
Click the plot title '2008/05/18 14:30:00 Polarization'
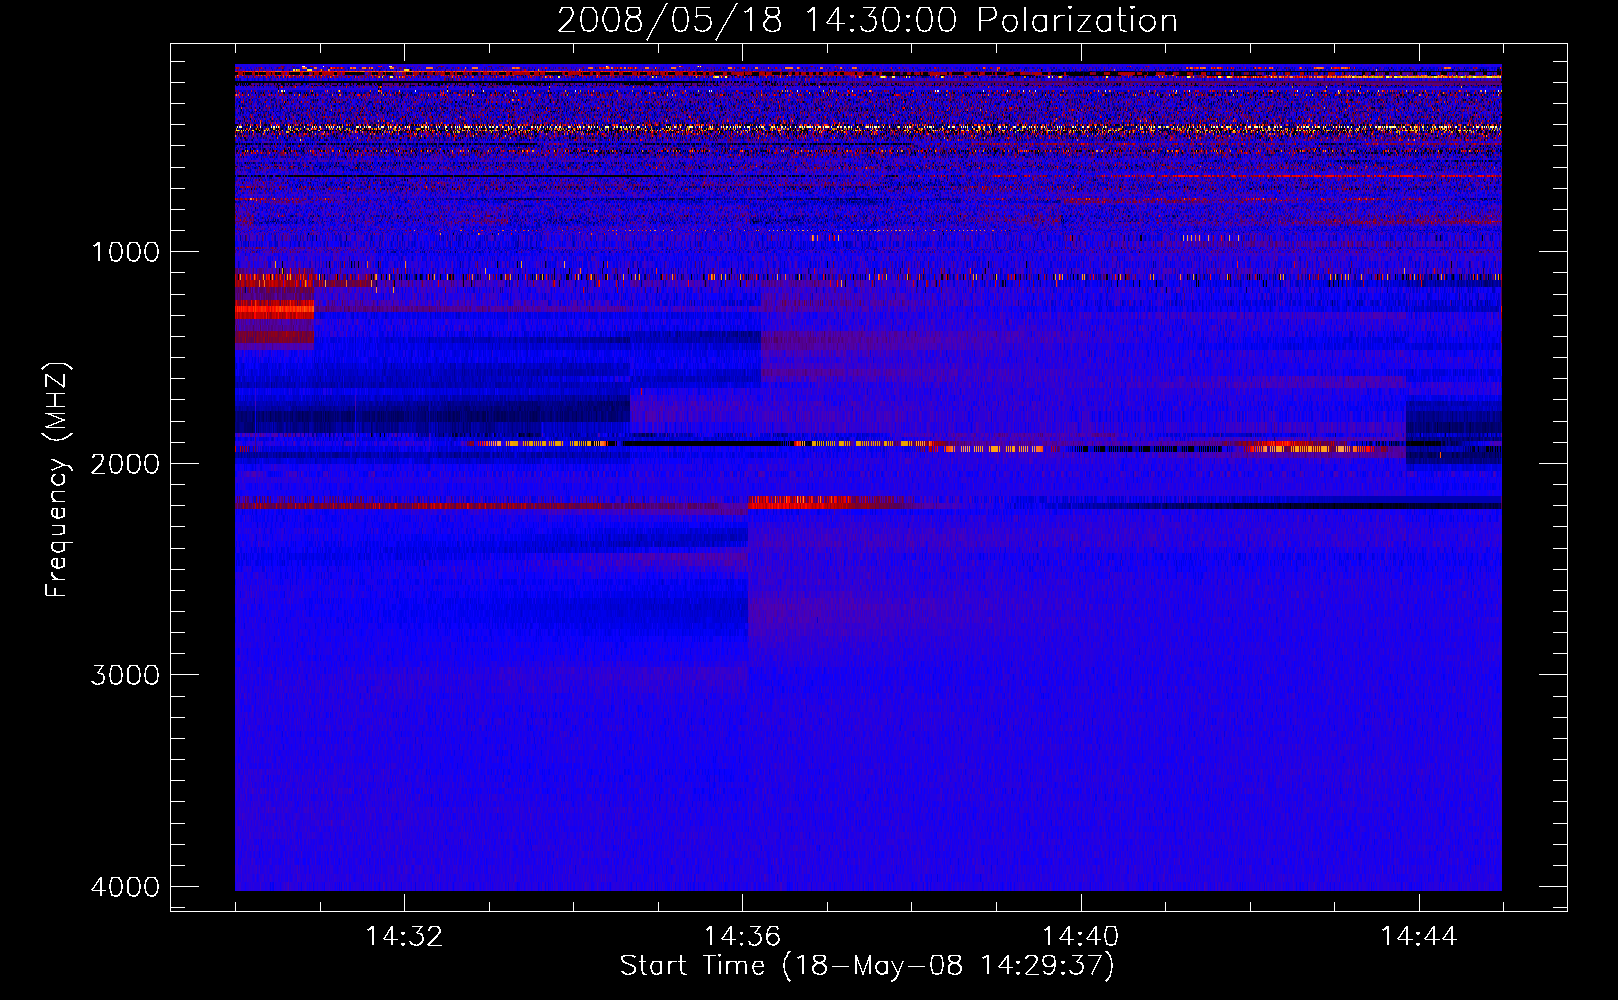click(x=867, y=21)
